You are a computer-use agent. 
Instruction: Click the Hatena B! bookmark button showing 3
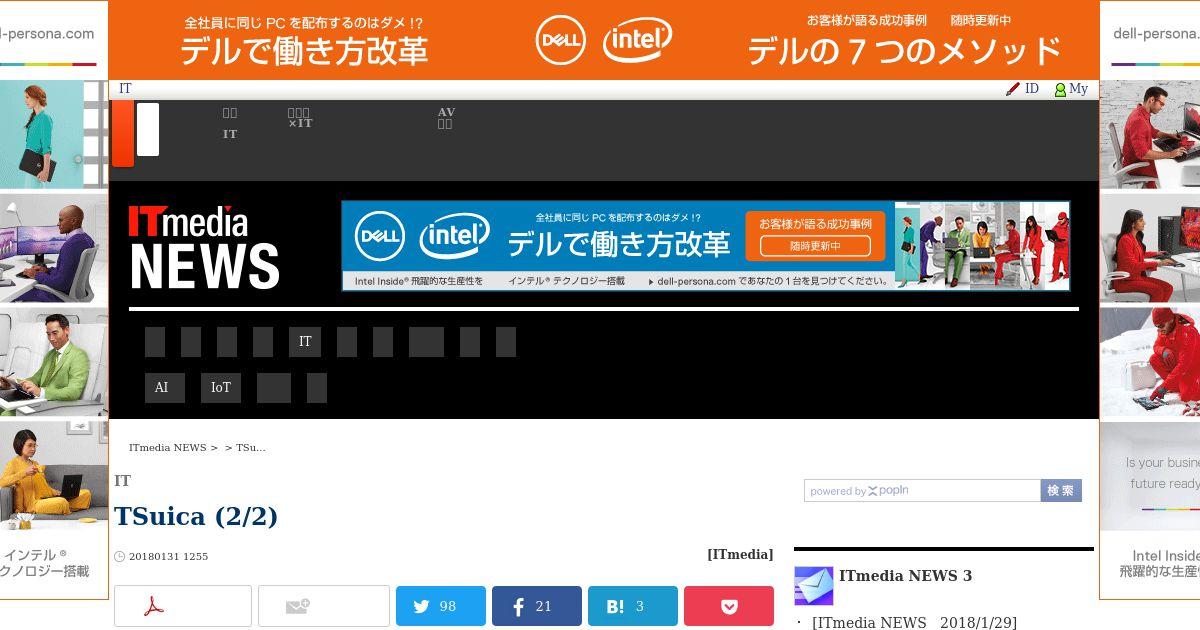[x=633, y=606]
